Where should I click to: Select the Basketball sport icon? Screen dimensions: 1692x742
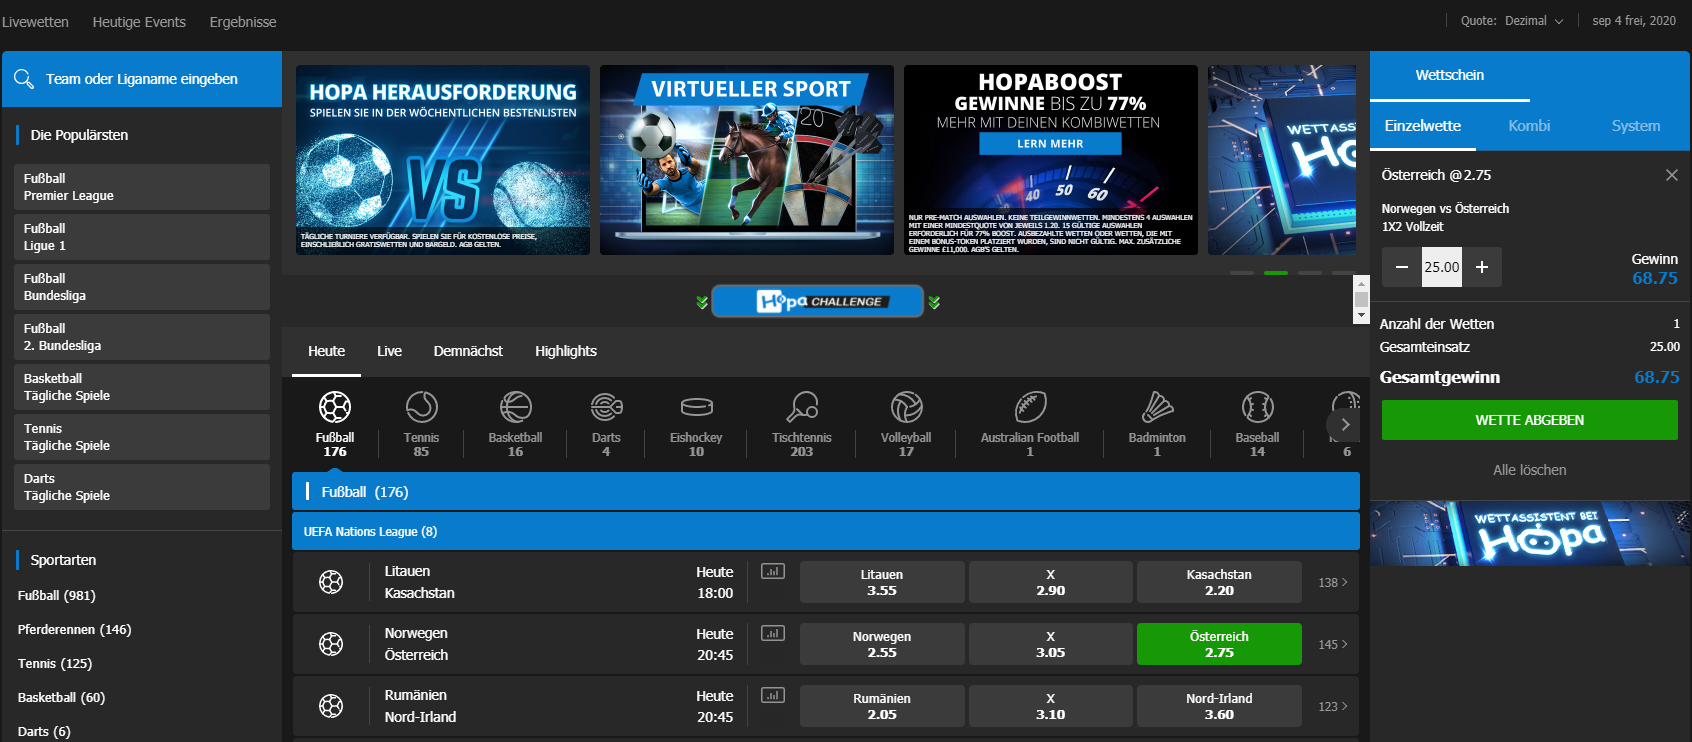tap(515, 408)
